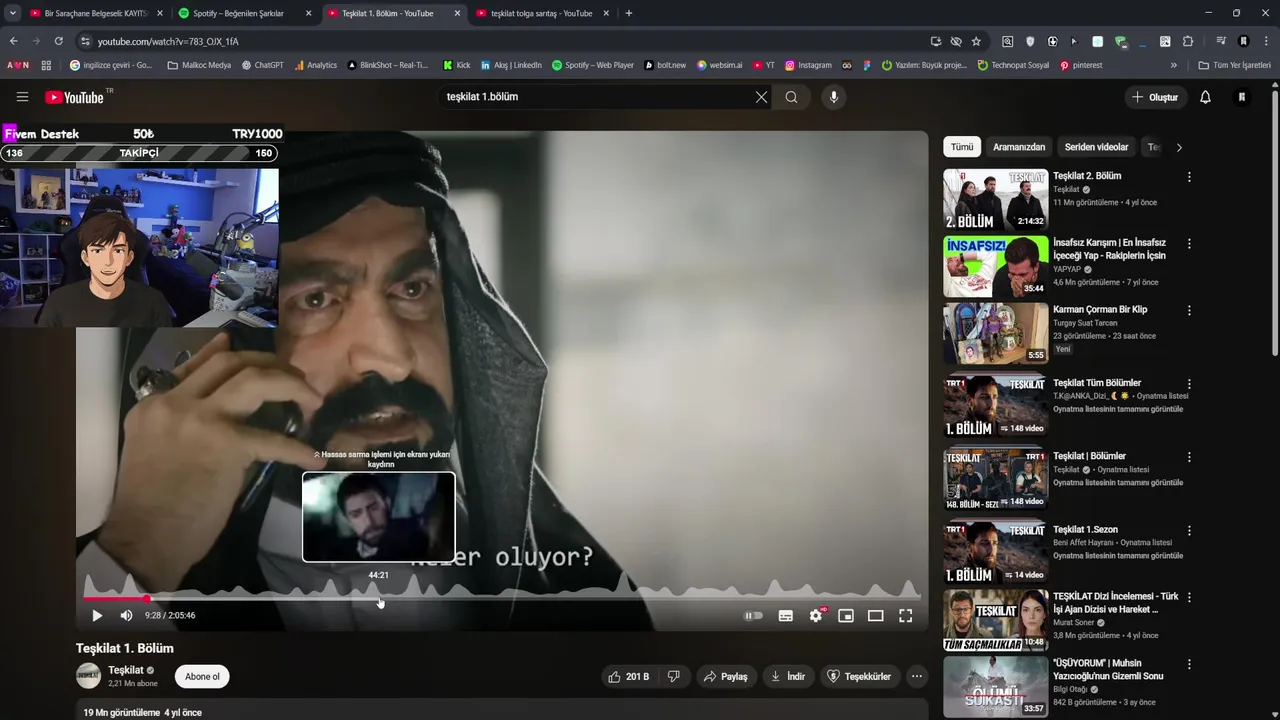Open the Tüm Yer İşaretleri folder
Screen dimensions: 1280x720
[1235, 65]
